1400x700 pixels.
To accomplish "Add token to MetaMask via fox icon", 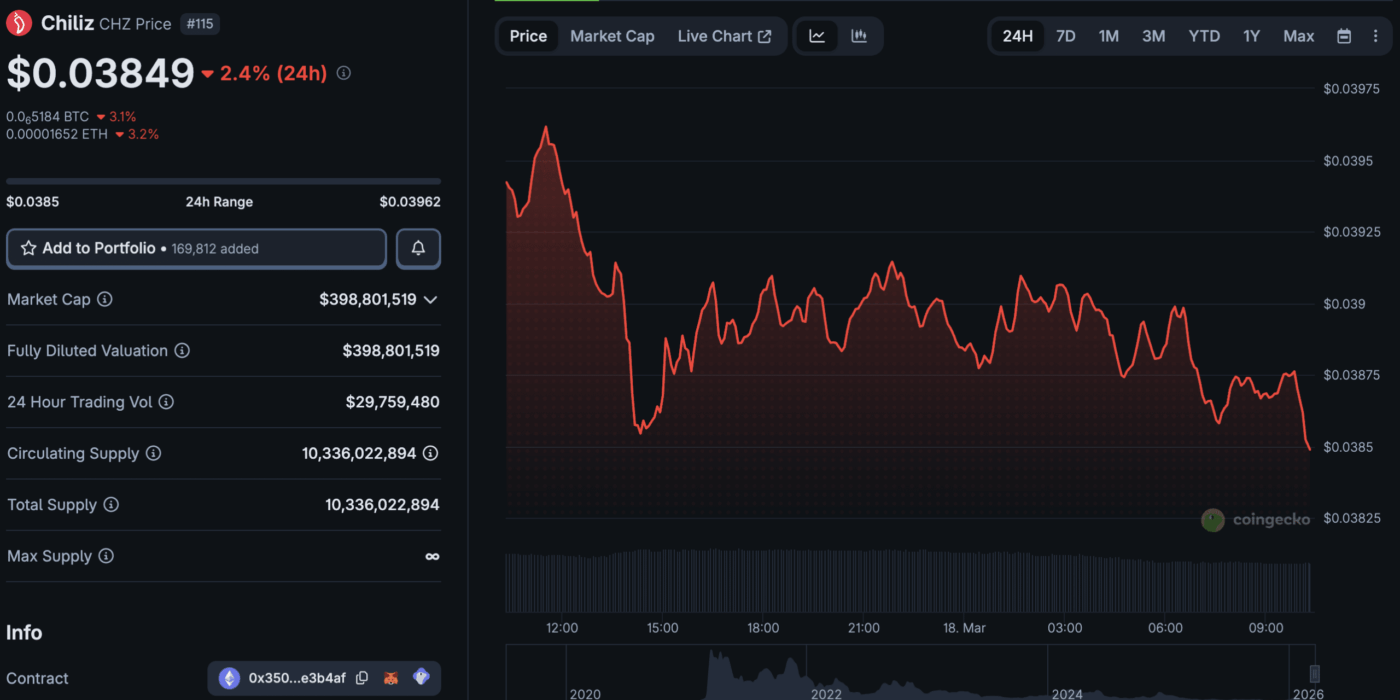I will [391, 678].
